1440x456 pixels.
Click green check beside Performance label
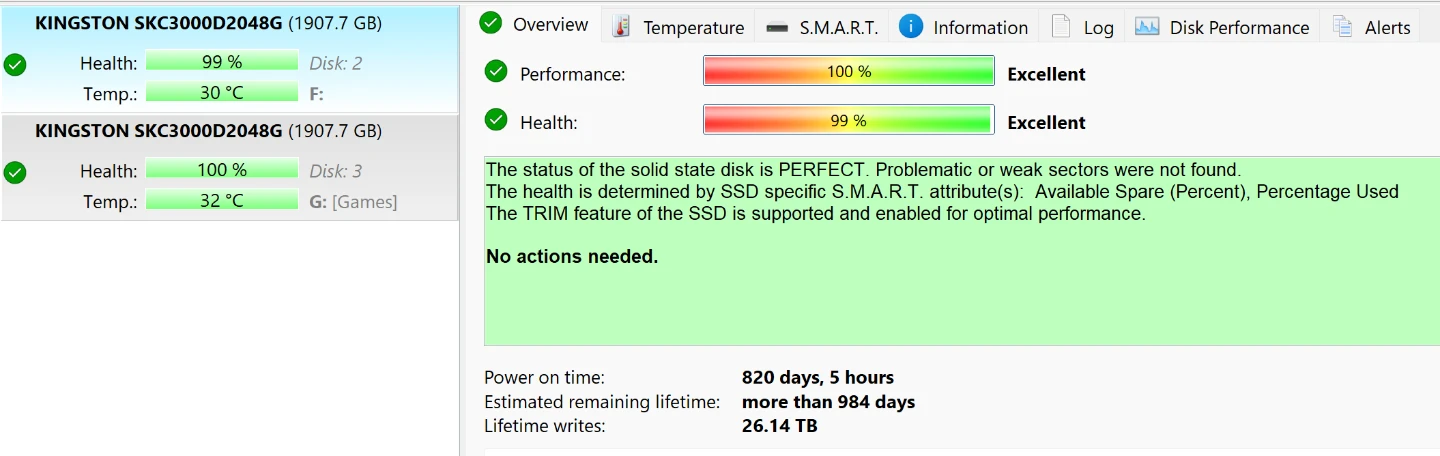coord(496,71)
